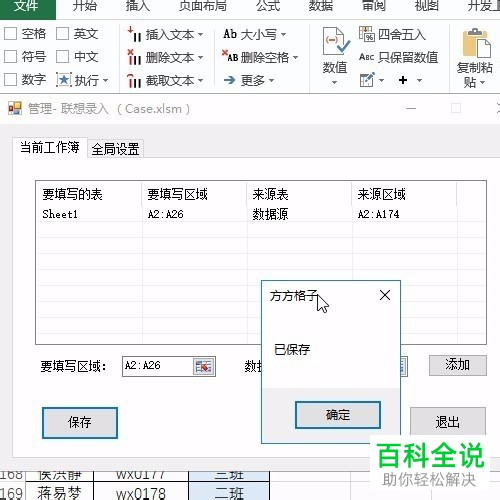Click the Delete Spaces (删除空格) icon
This screenshot has height=500, width=500.
(230, 56)
